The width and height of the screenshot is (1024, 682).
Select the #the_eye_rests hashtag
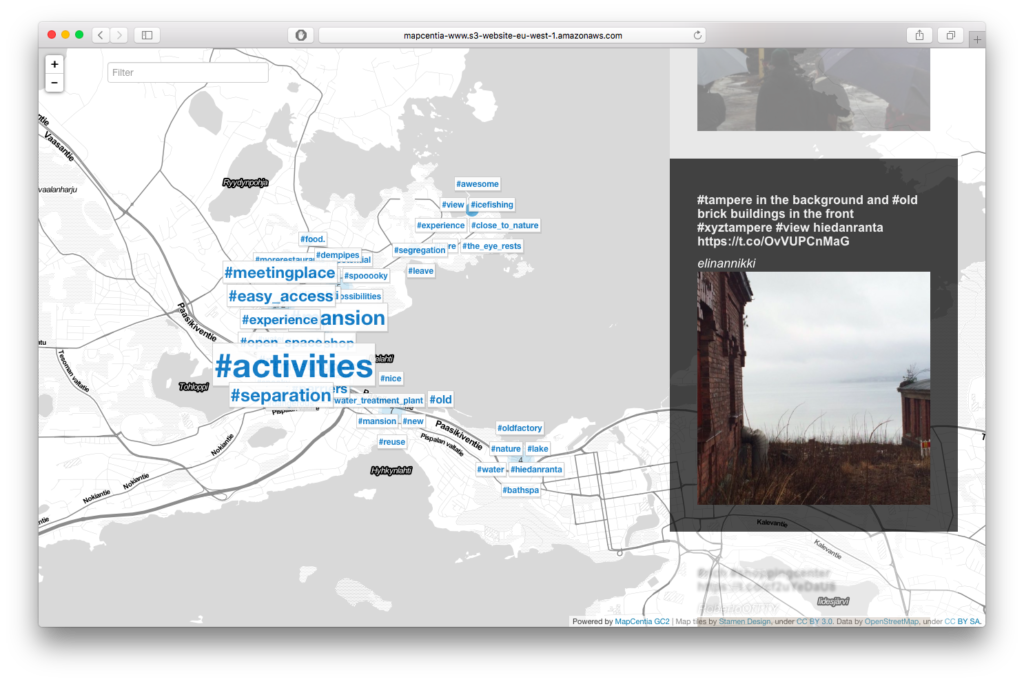(492, 246)
